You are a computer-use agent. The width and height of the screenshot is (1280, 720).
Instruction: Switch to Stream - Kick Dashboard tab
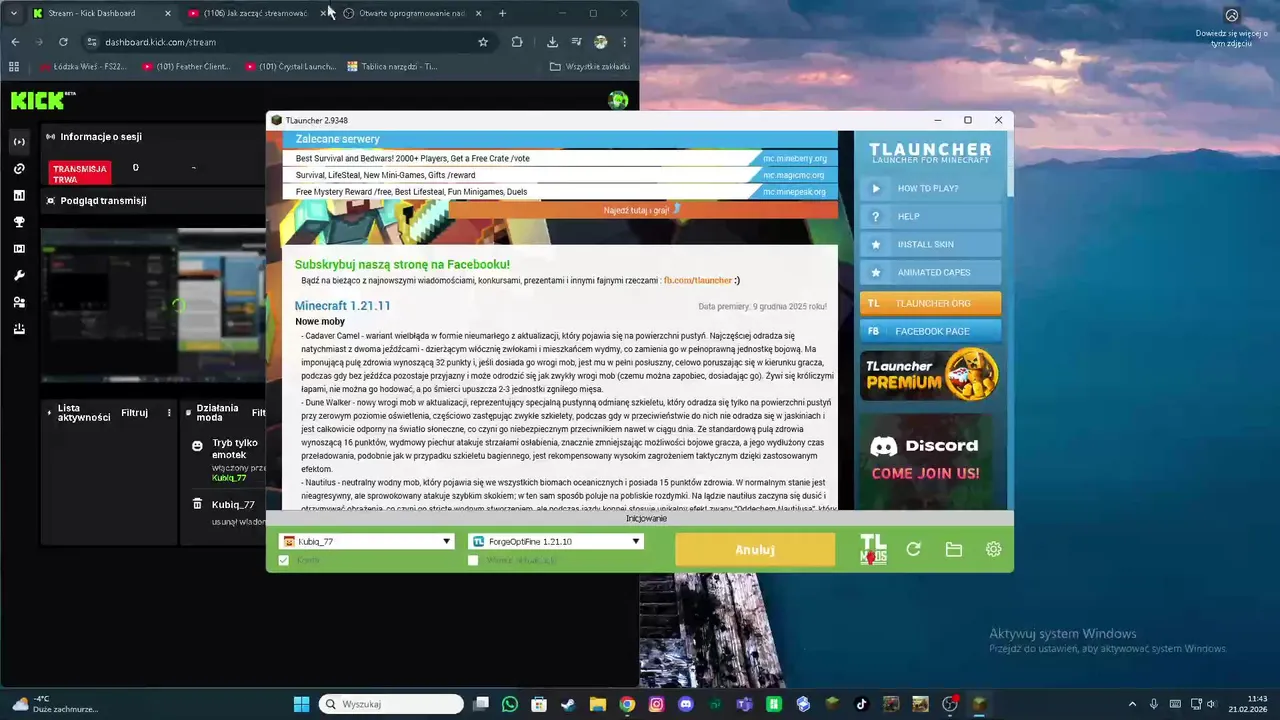click(100, 13)
